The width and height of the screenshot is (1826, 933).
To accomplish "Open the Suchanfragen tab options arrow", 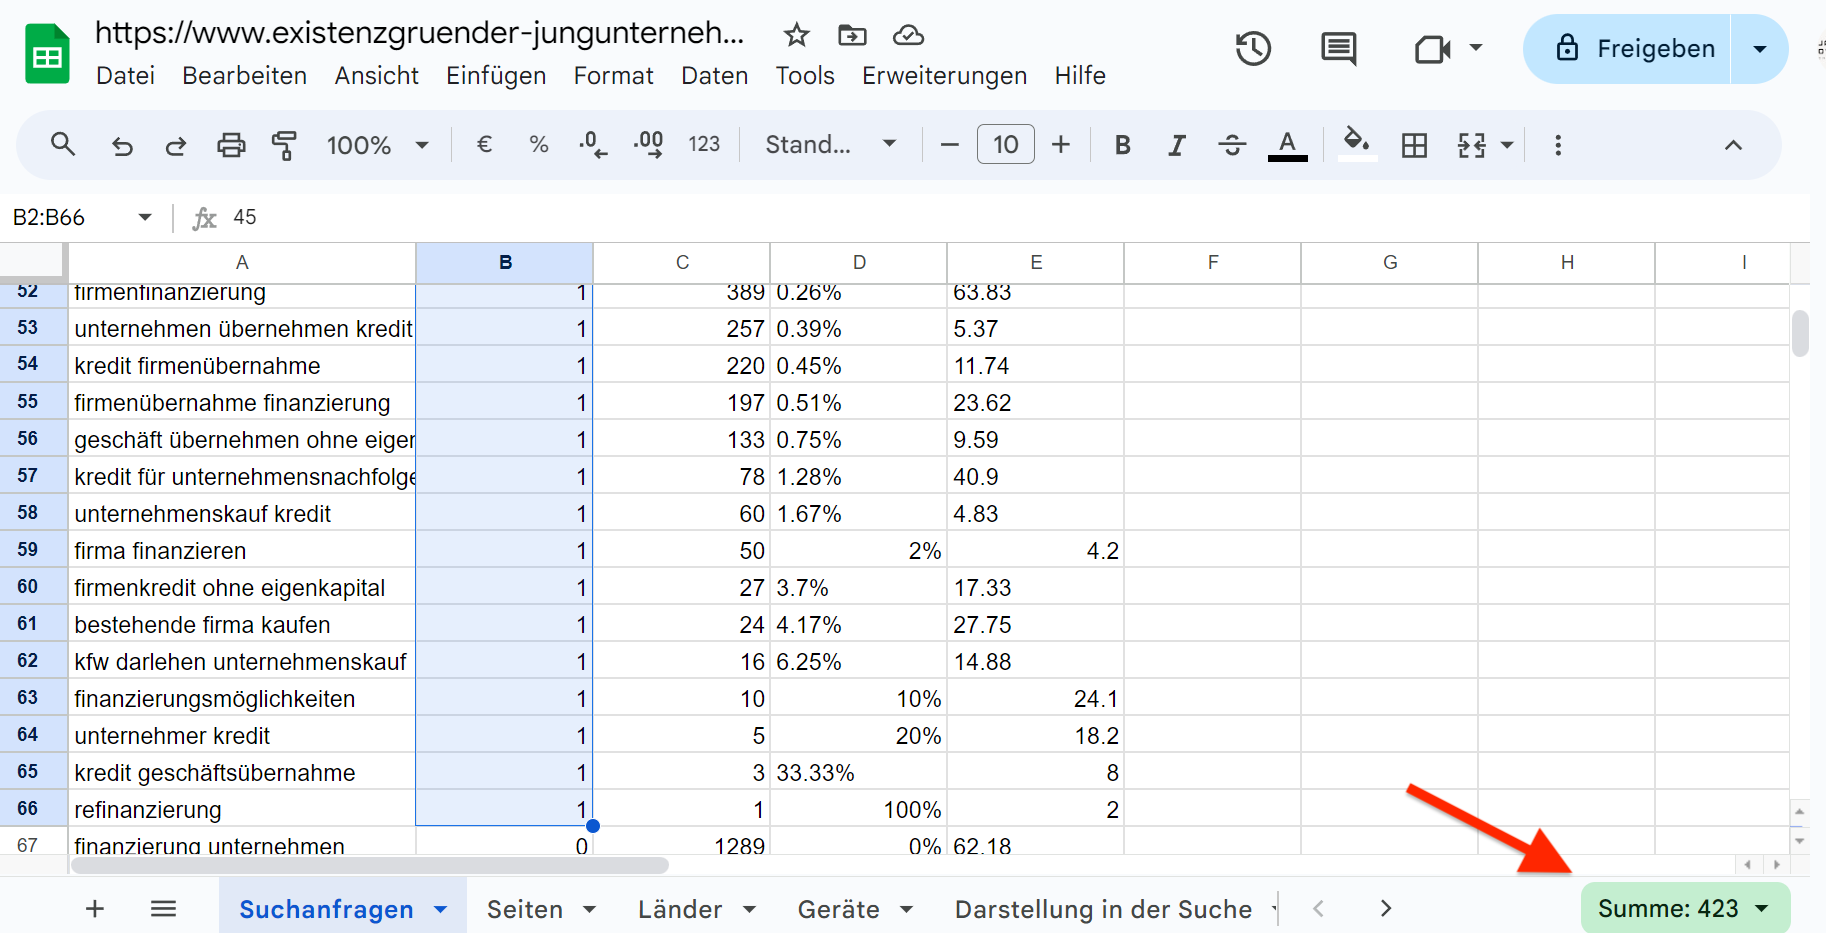I will [x=440, y=909].
